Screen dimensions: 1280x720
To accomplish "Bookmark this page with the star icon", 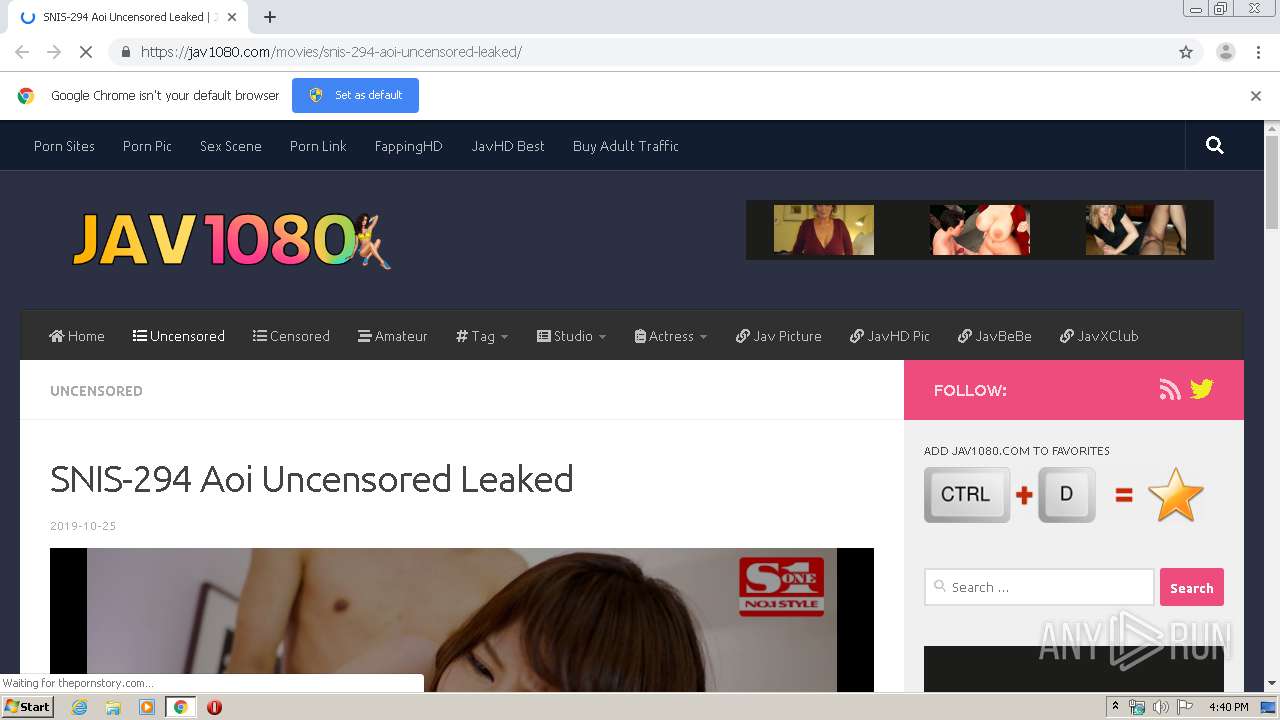I will click(1186, 52).
